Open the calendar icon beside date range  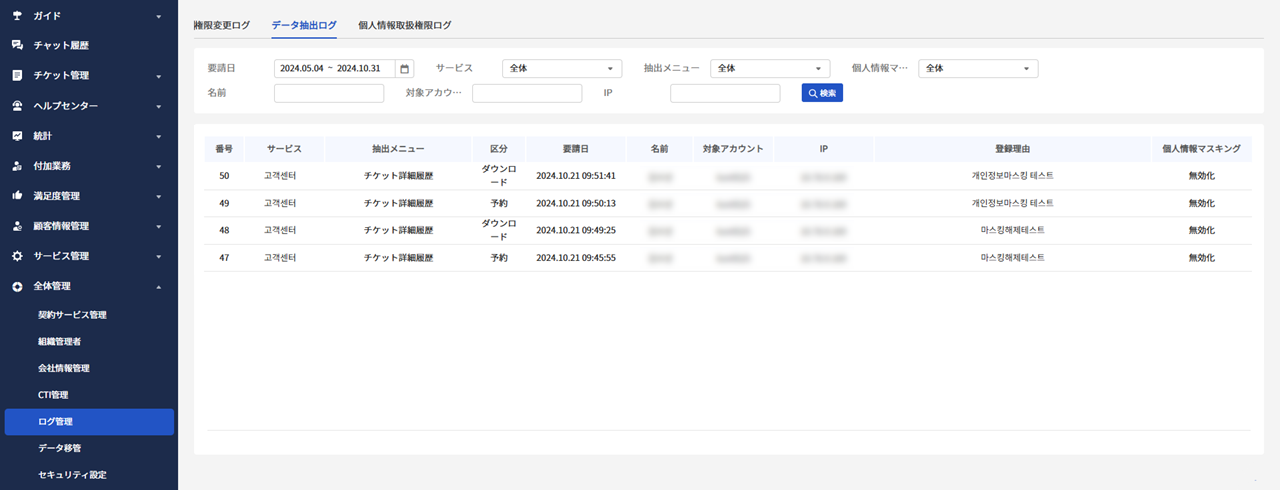click(x=404, y=69)
